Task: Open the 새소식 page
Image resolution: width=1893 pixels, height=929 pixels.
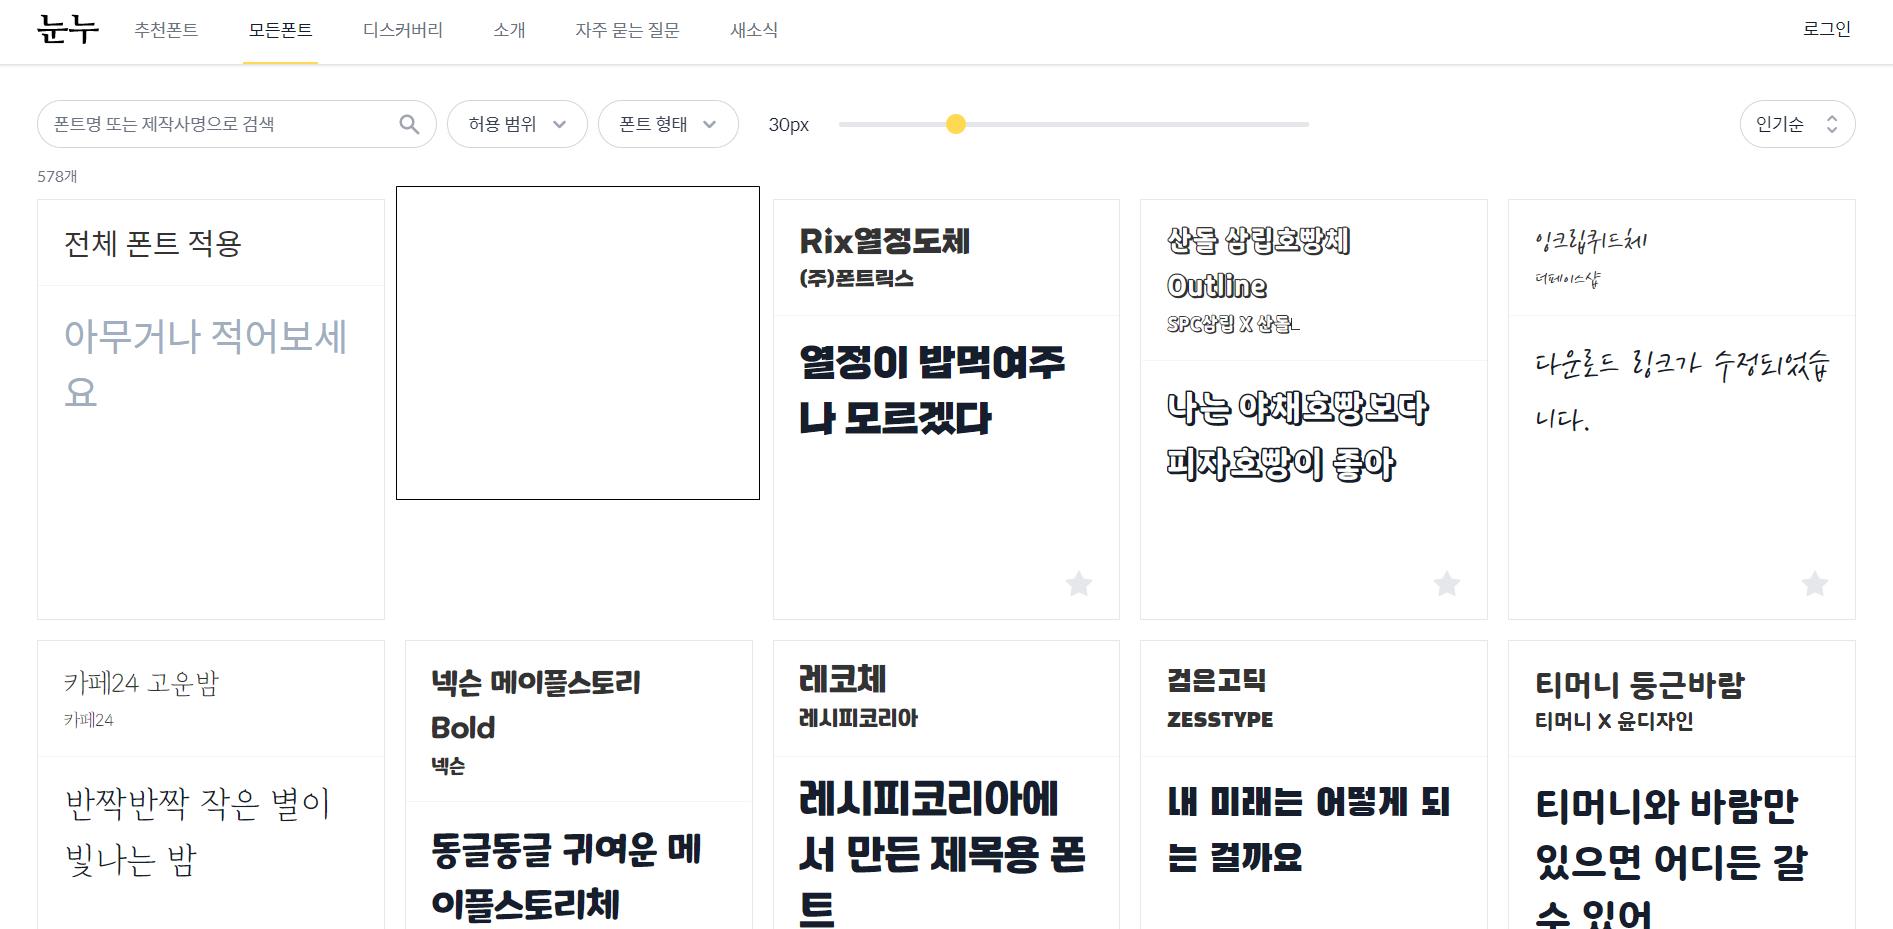Action: click(x=754, y=30)
